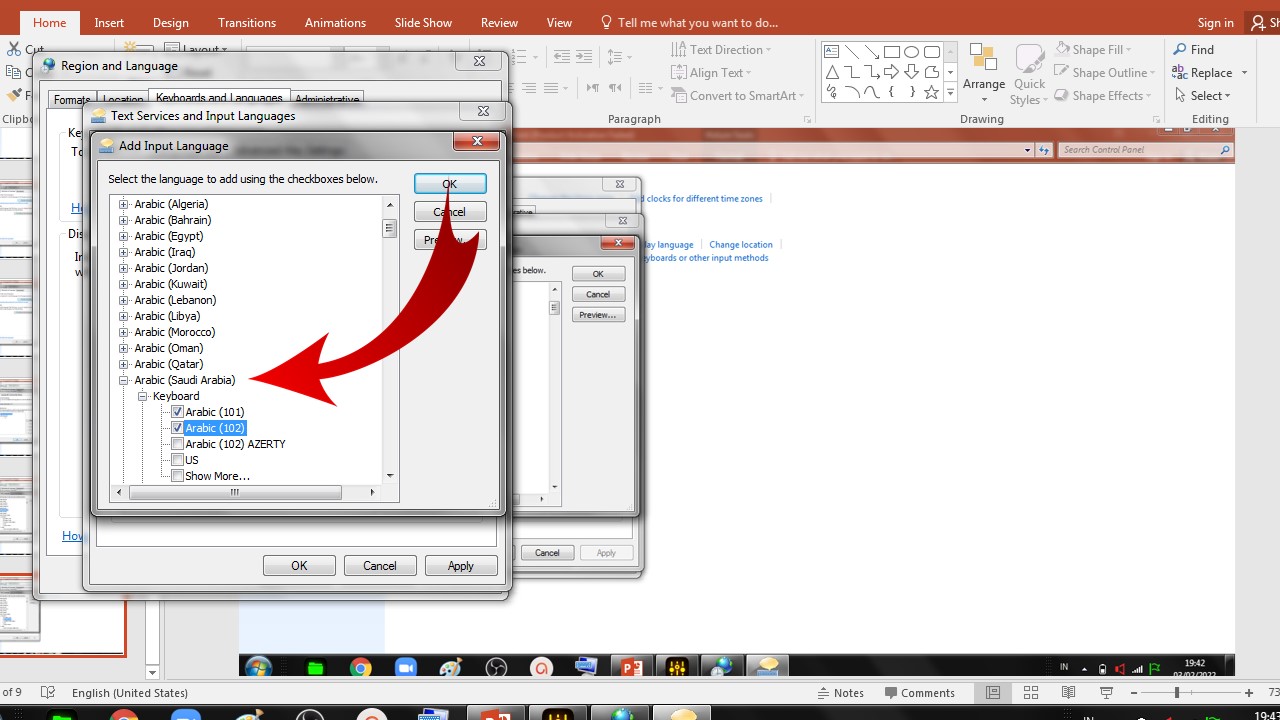Select the straight Line shape

pyautogui.click(x=852, y=52)
